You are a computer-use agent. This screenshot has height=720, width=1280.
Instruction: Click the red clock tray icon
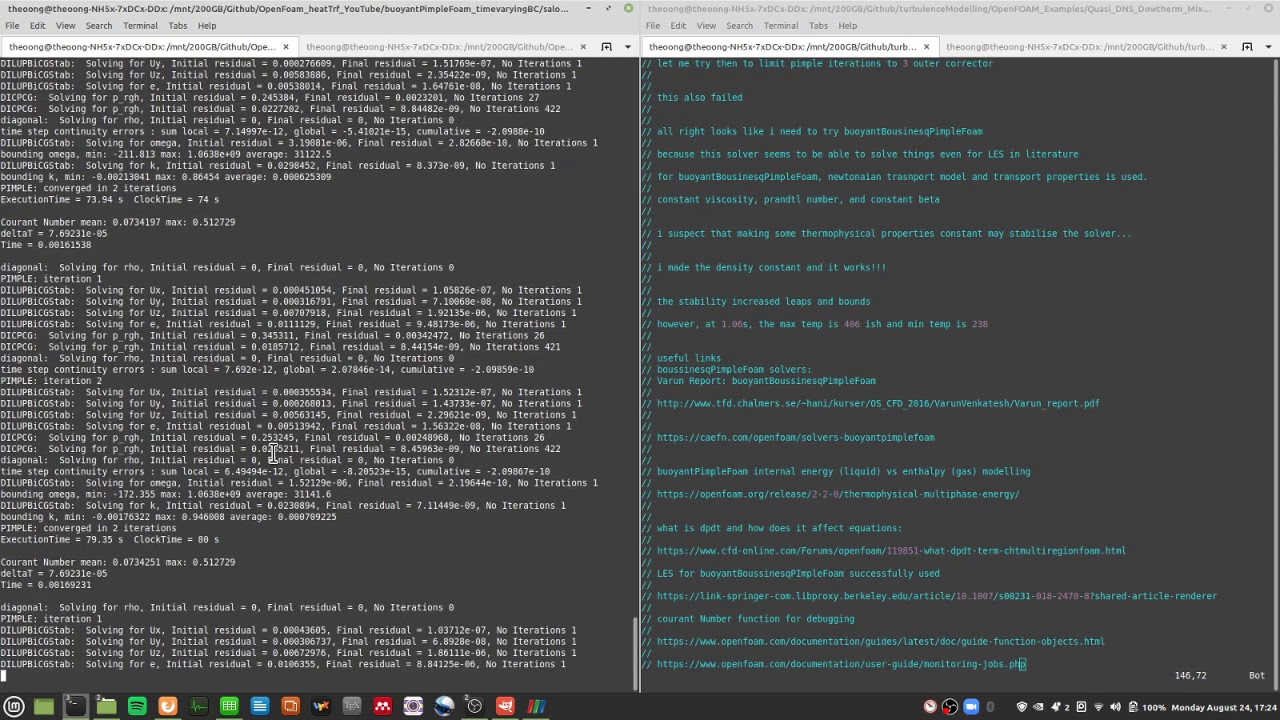click(930, 706)
